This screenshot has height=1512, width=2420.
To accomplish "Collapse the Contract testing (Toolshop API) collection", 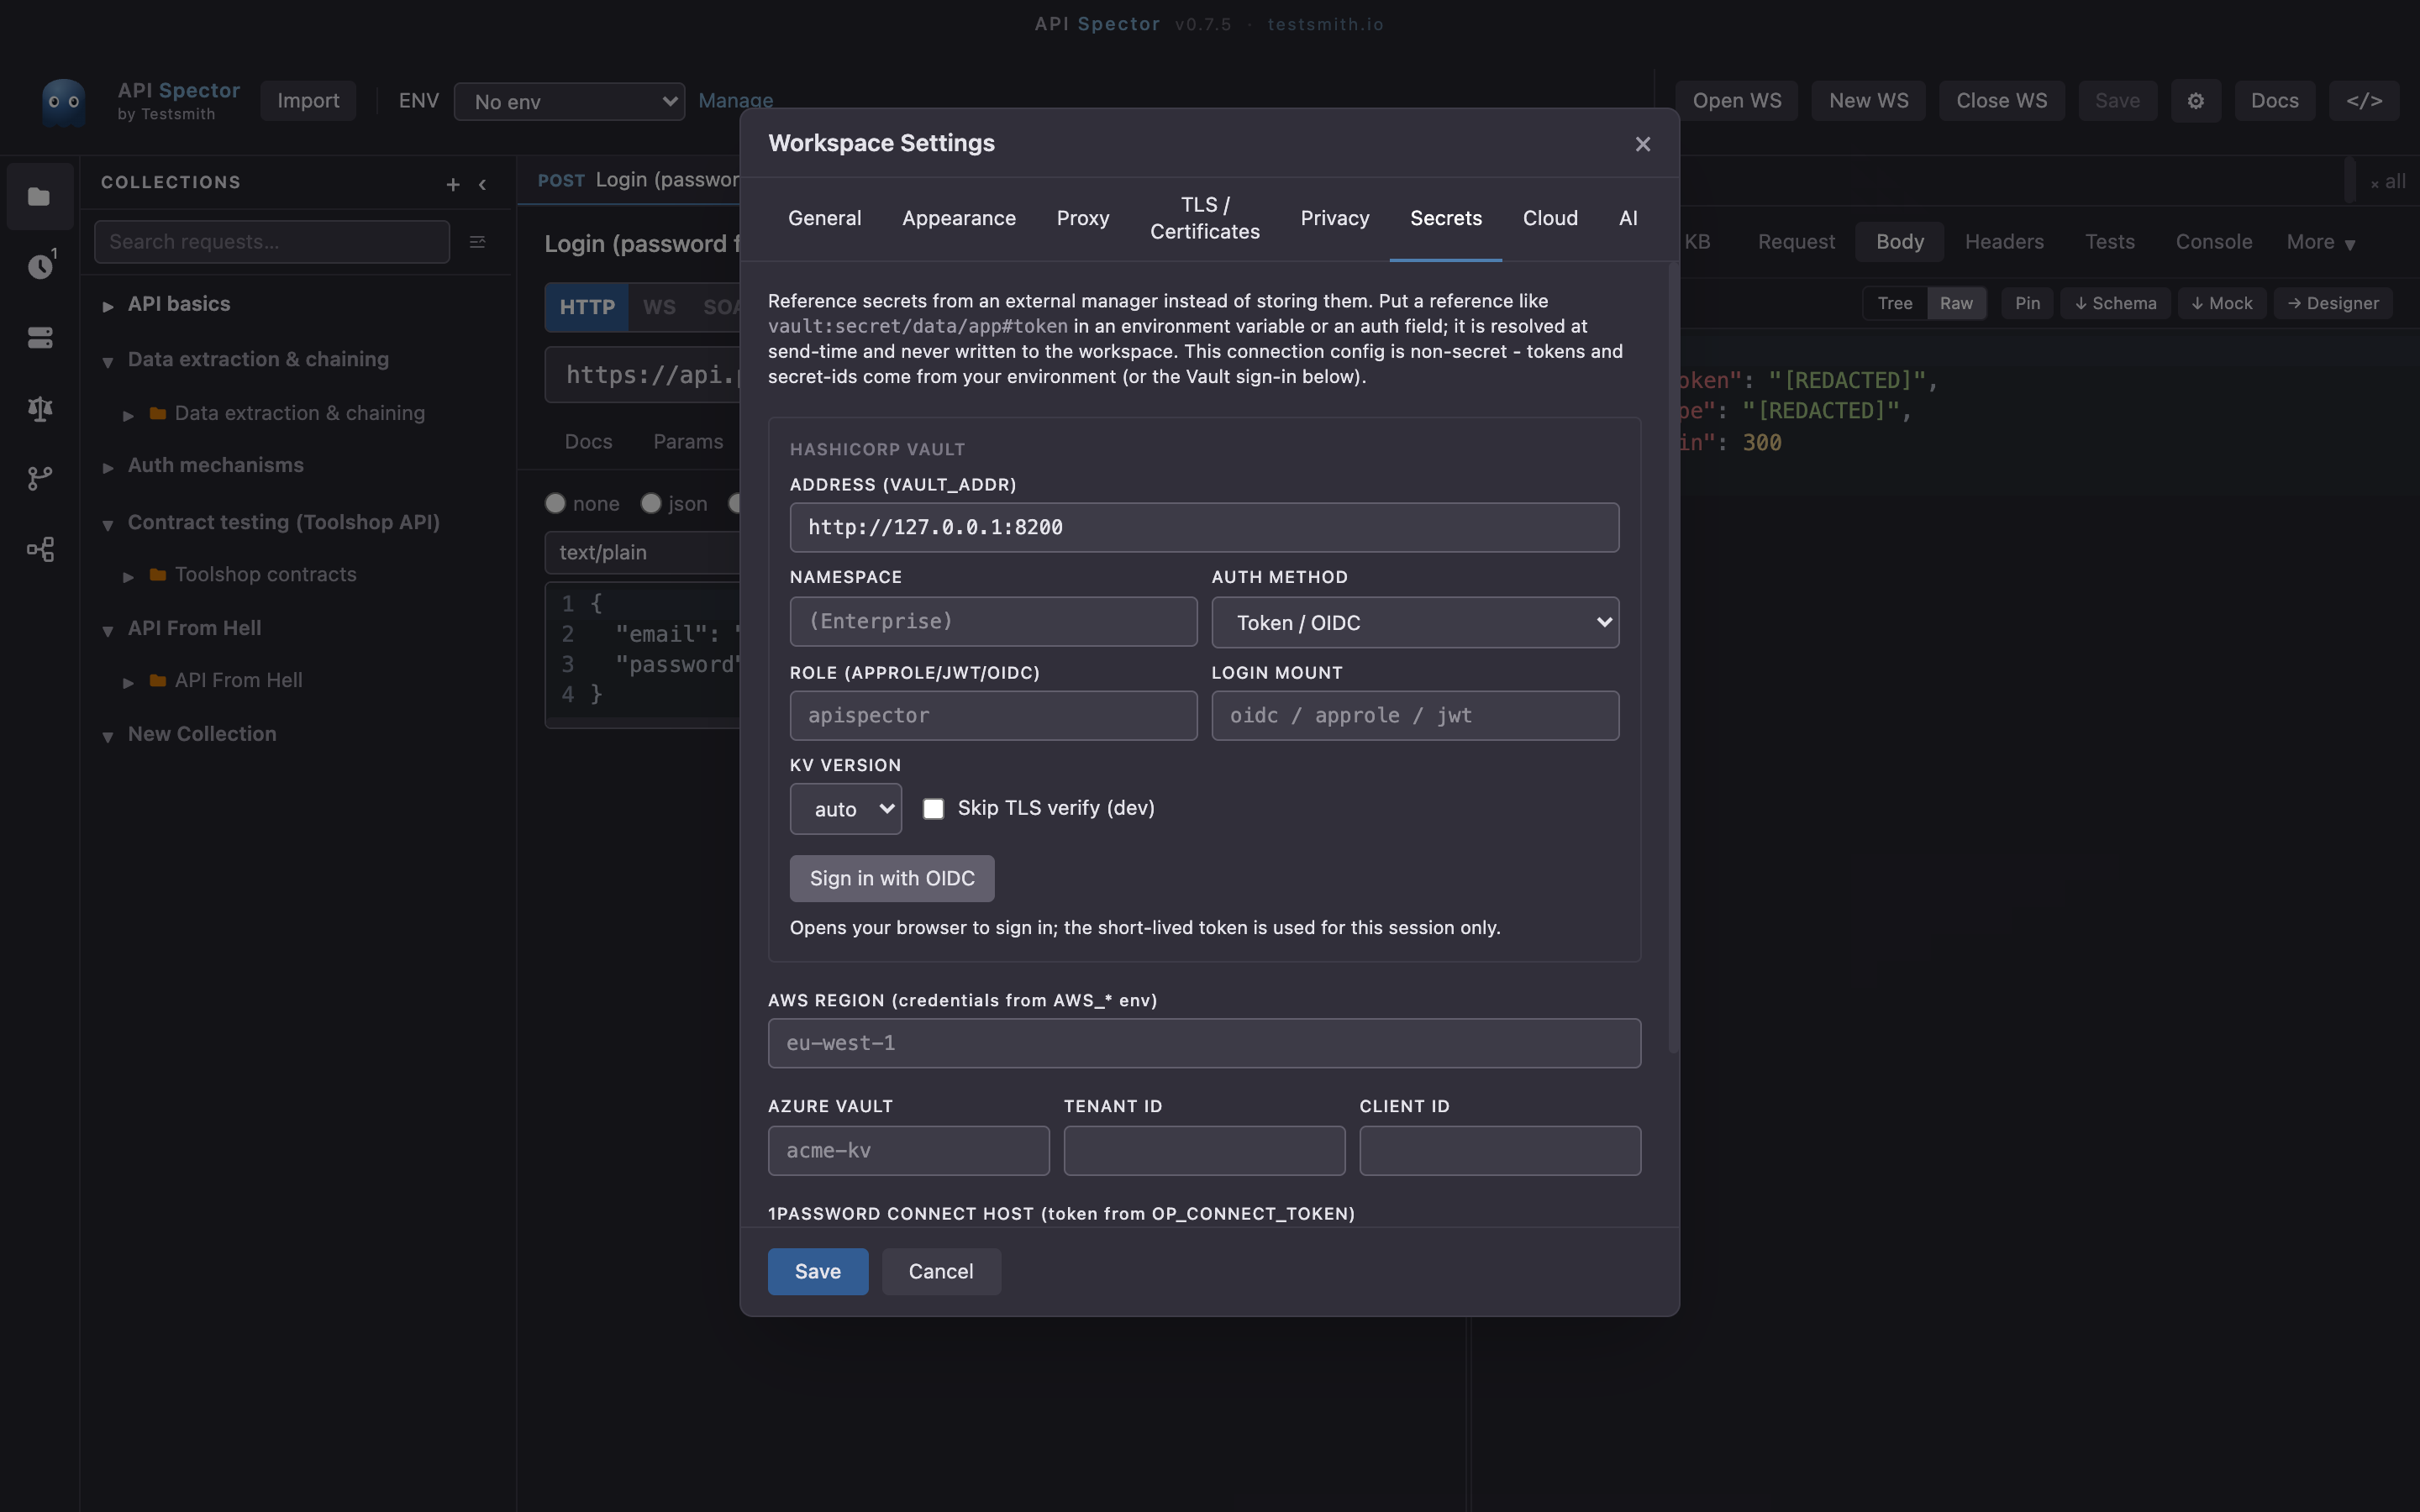I will tap(108, 524).
